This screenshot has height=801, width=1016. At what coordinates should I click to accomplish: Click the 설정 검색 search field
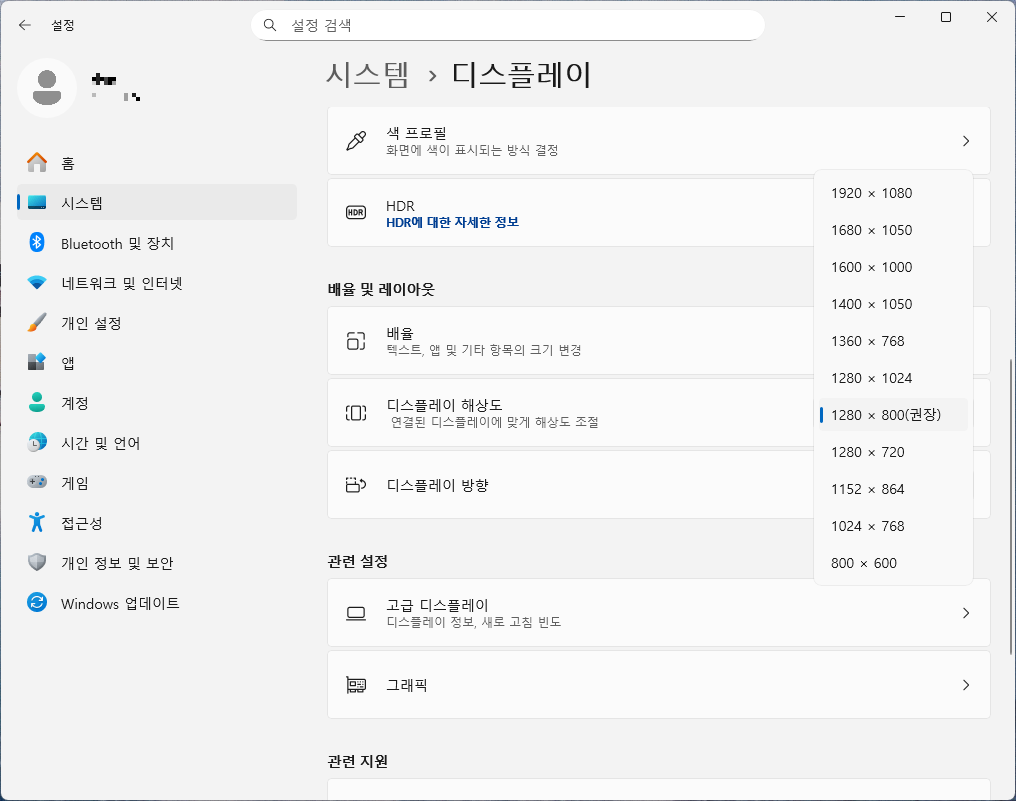(x=507, y=25)
